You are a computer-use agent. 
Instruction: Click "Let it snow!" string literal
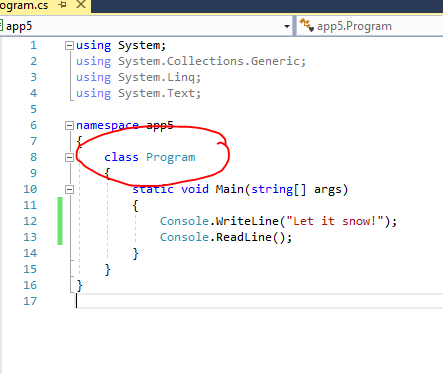[x=335, y=221]
